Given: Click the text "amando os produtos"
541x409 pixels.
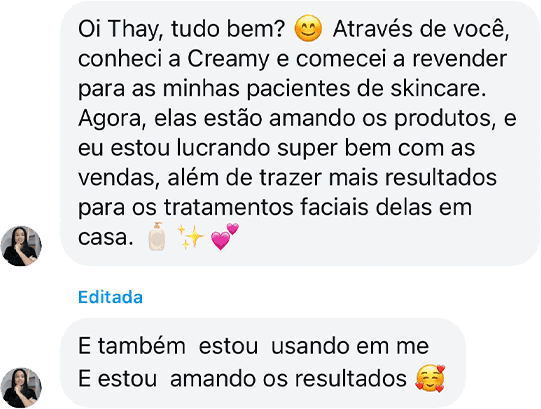Looking at the screenshot, I should [380, 119].
